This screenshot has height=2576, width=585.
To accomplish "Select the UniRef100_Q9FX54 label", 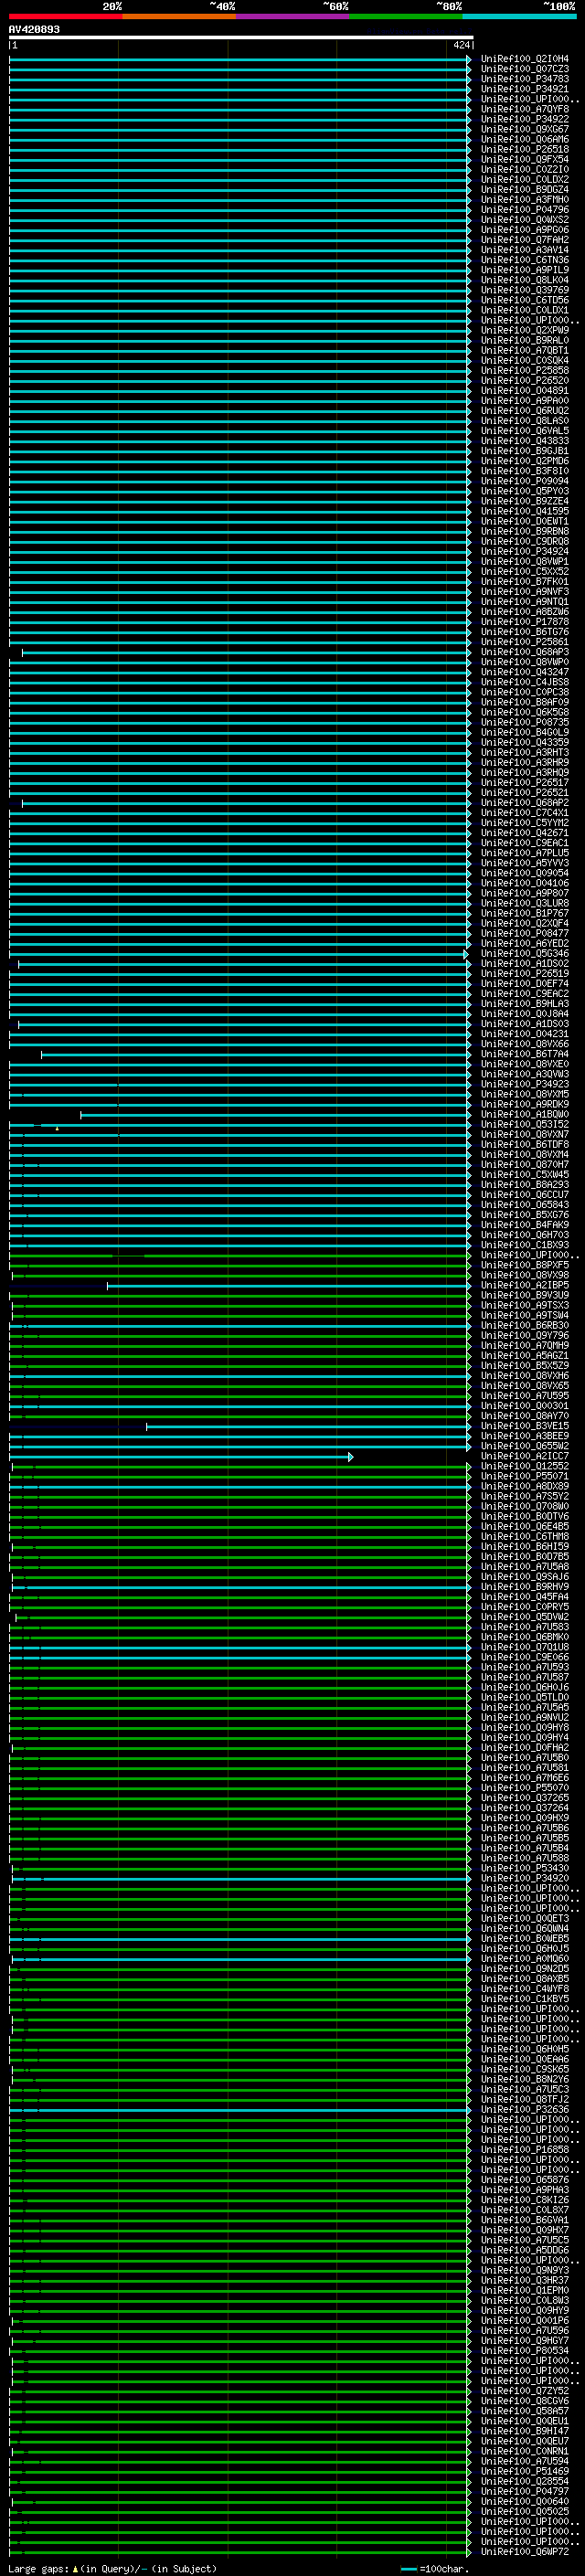I will (525, 159).
